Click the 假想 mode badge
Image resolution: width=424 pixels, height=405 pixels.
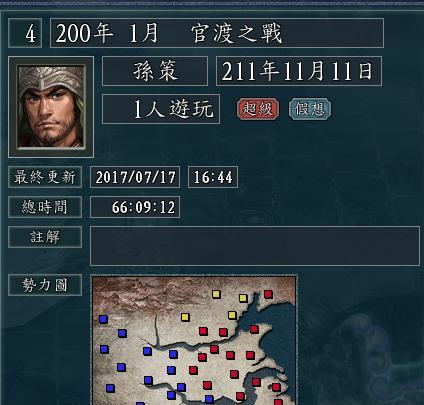[x=310, y=109]
